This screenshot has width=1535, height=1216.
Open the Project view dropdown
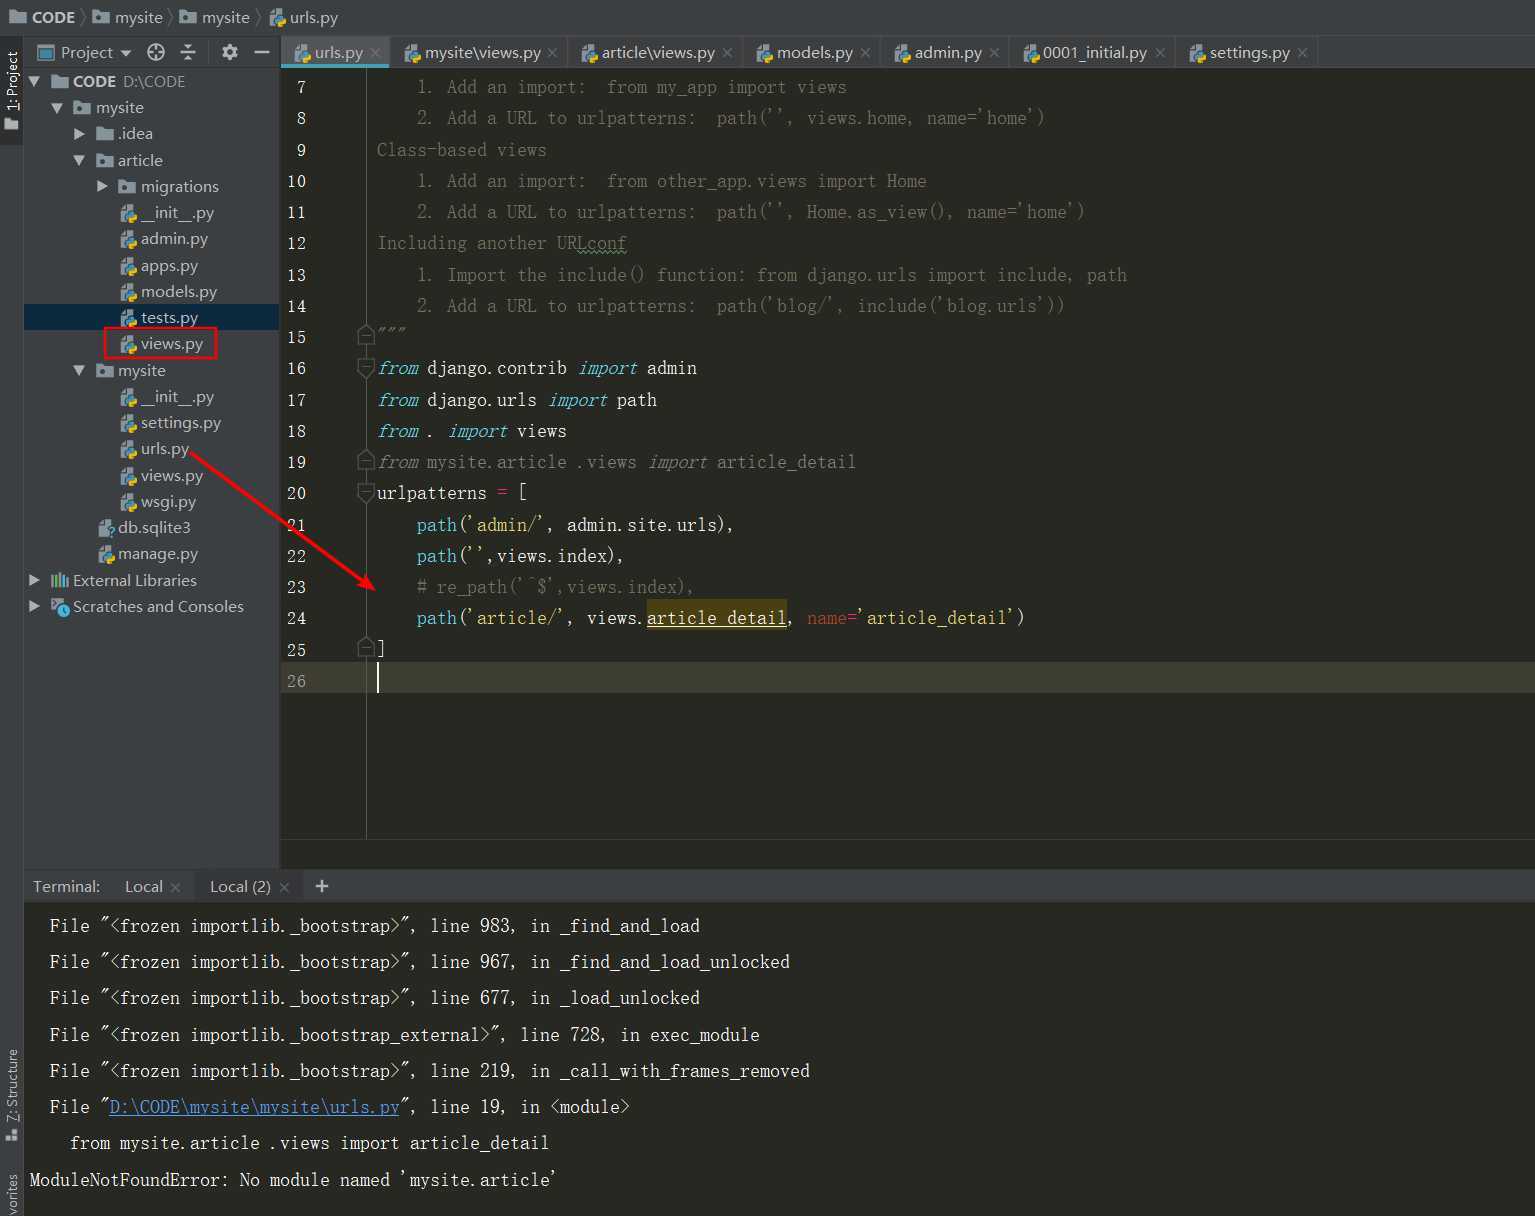85,52
